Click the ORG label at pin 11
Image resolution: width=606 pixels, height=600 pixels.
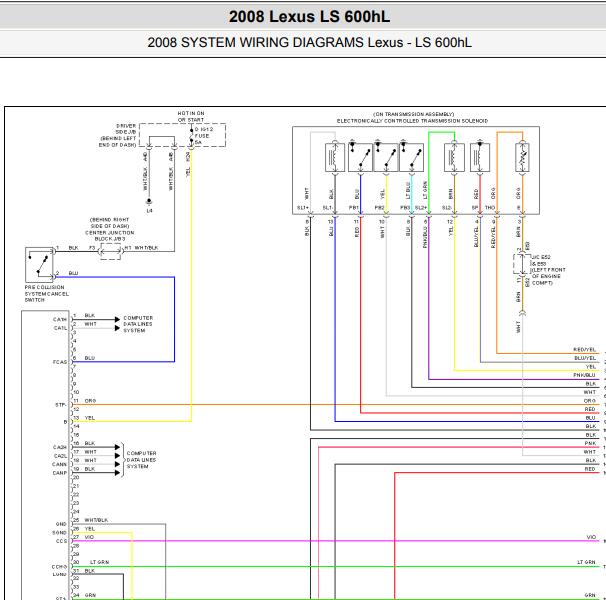tap(90, 401)
